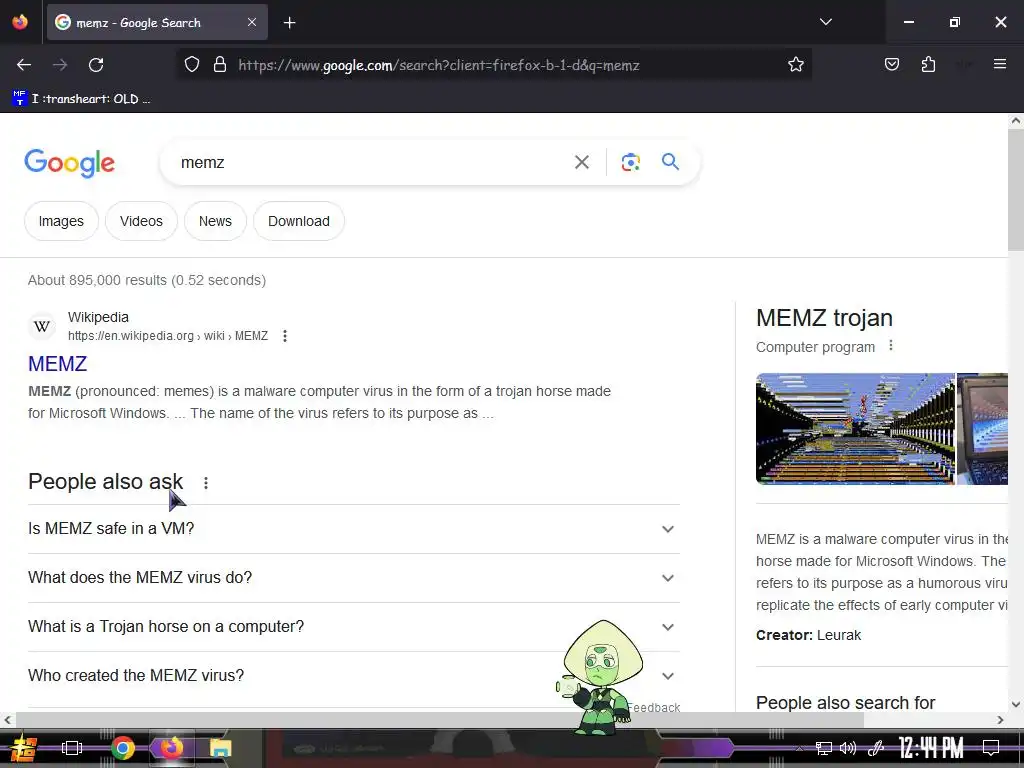Open the MEMZ trojan tunnel glitch image
Viewport: 1024px width, 768px height.
[x=855, y=428]
